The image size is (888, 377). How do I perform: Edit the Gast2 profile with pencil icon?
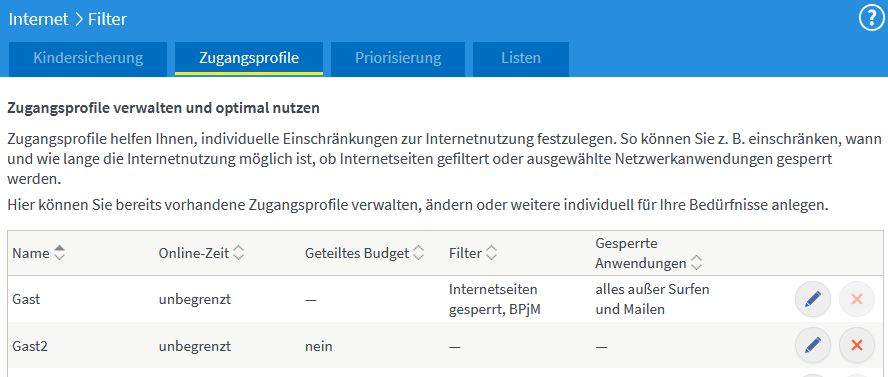click(x=813, y=345)
